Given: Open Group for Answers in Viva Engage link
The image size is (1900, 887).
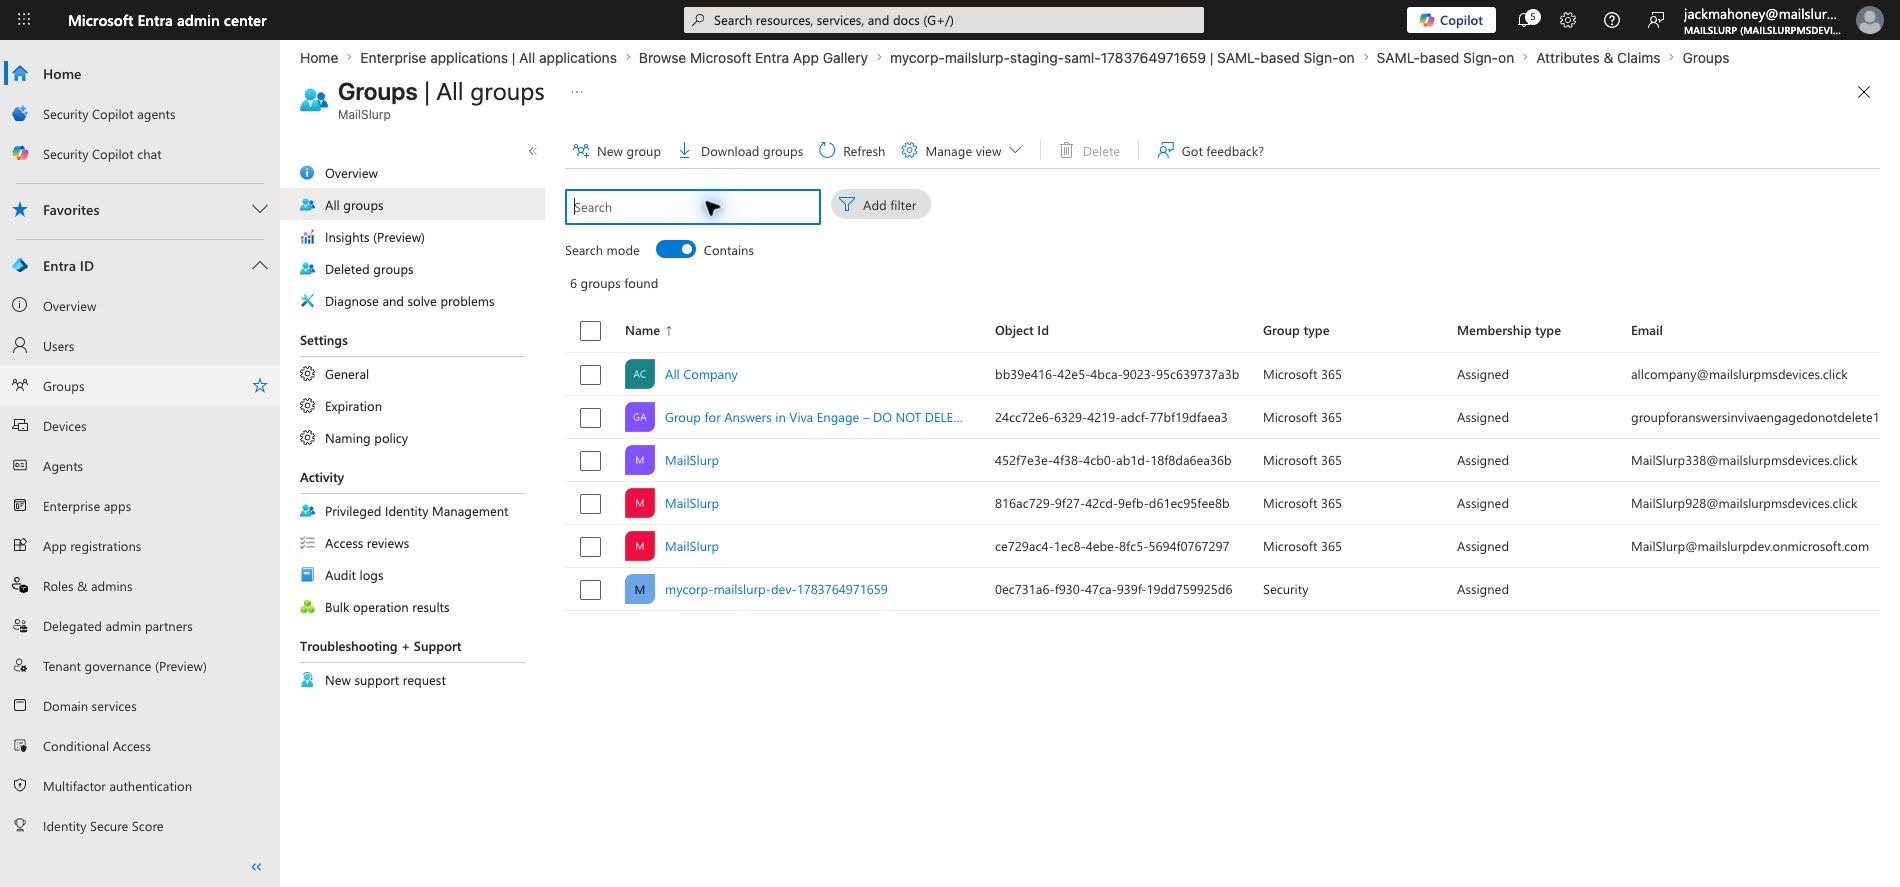Looking at the screenshot, I should 813,418.
